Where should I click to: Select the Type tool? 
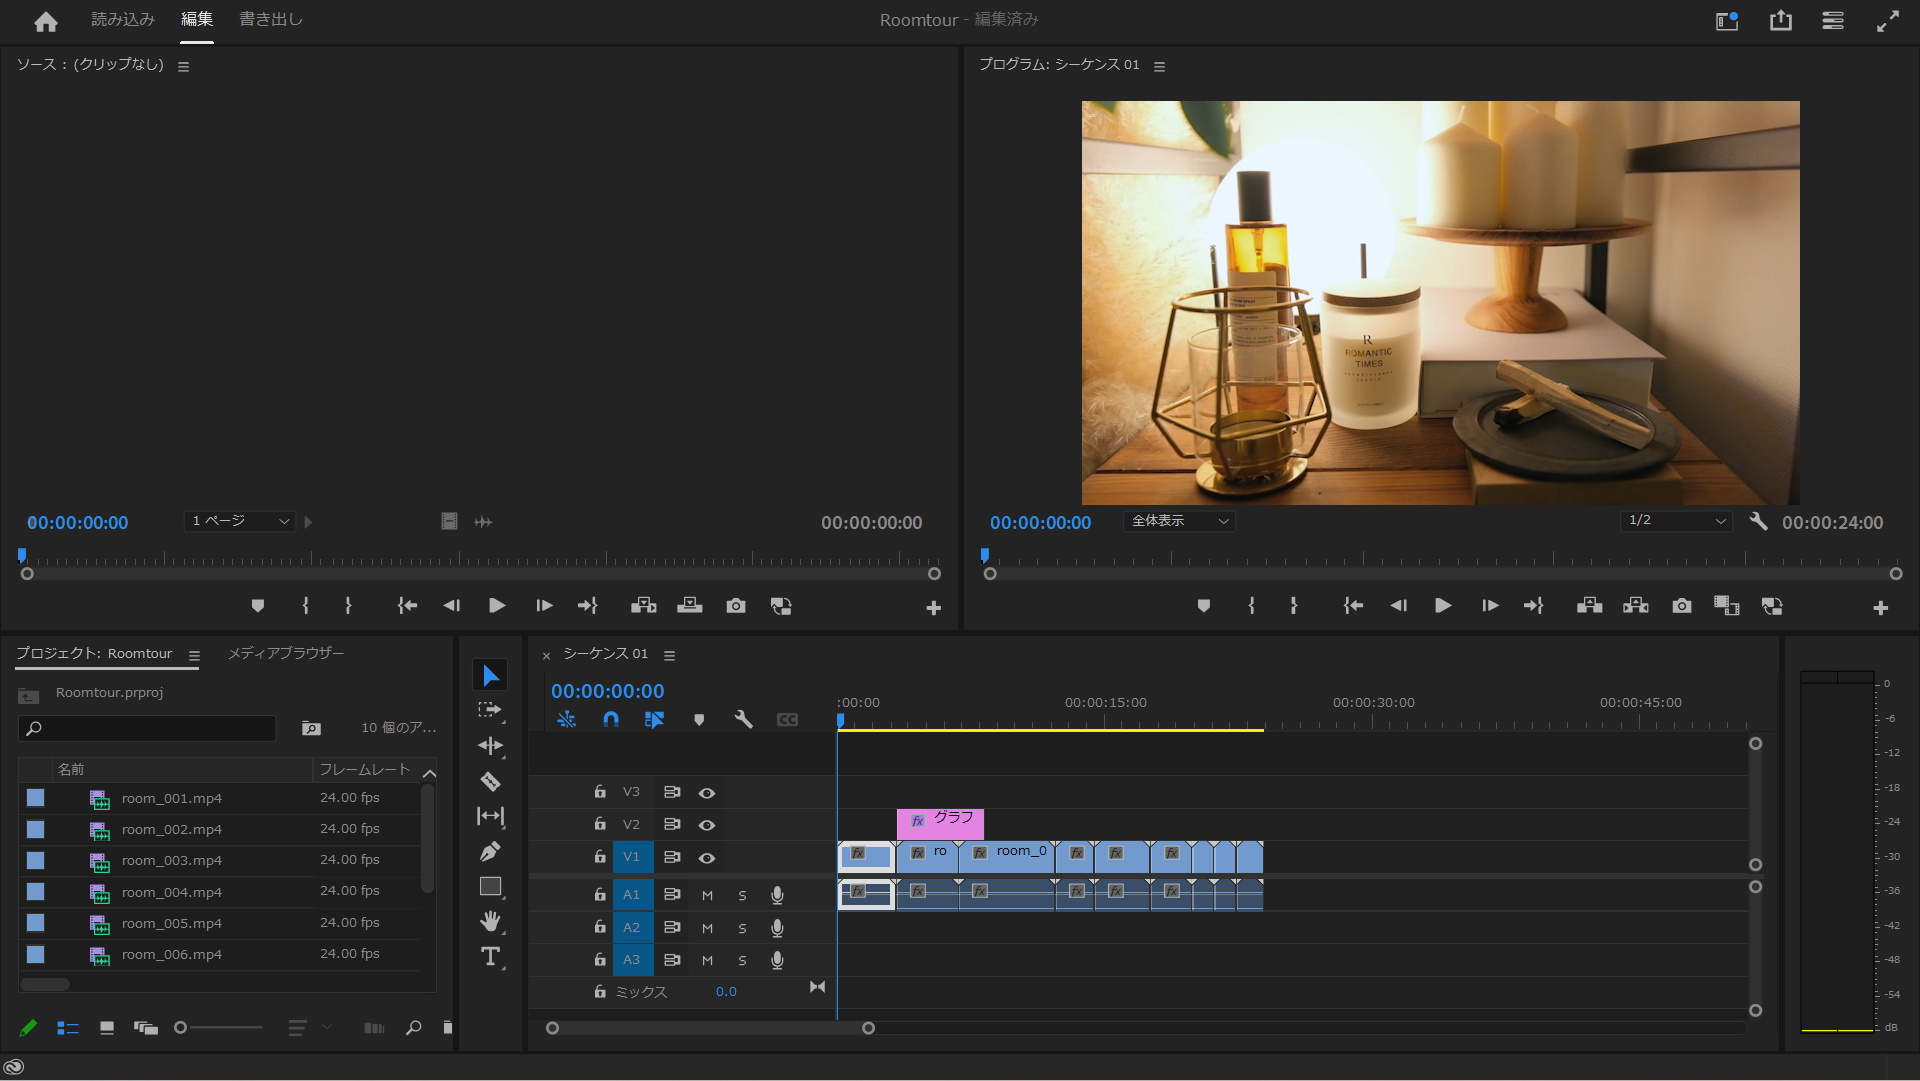tap(490, 957)
